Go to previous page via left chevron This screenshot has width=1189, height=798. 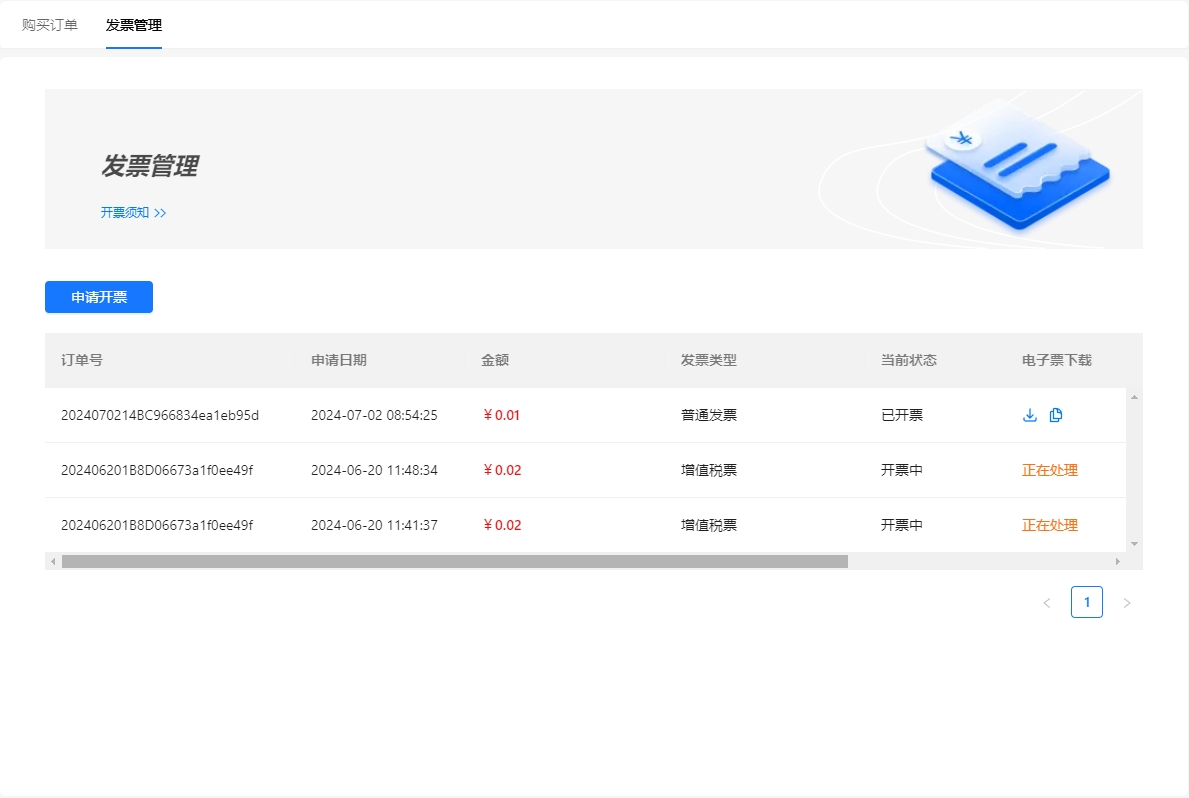[x=1047, y=602]
